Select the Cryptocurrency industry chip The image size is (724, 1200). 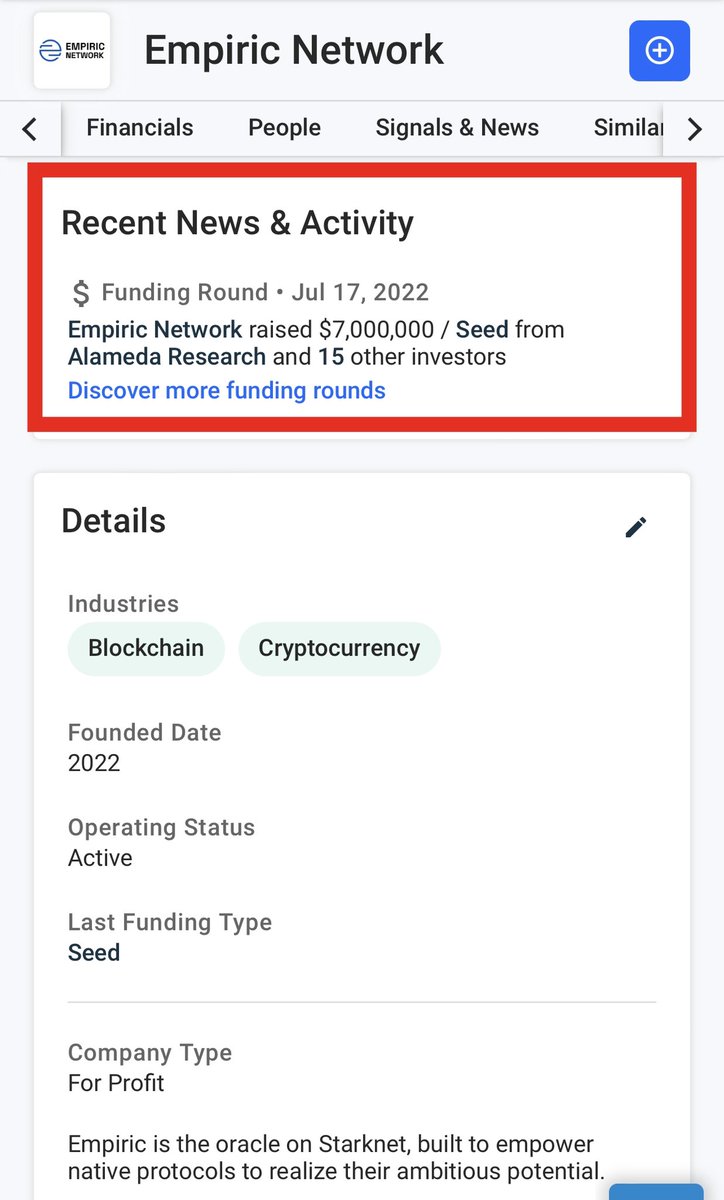[x=339, y=648]
